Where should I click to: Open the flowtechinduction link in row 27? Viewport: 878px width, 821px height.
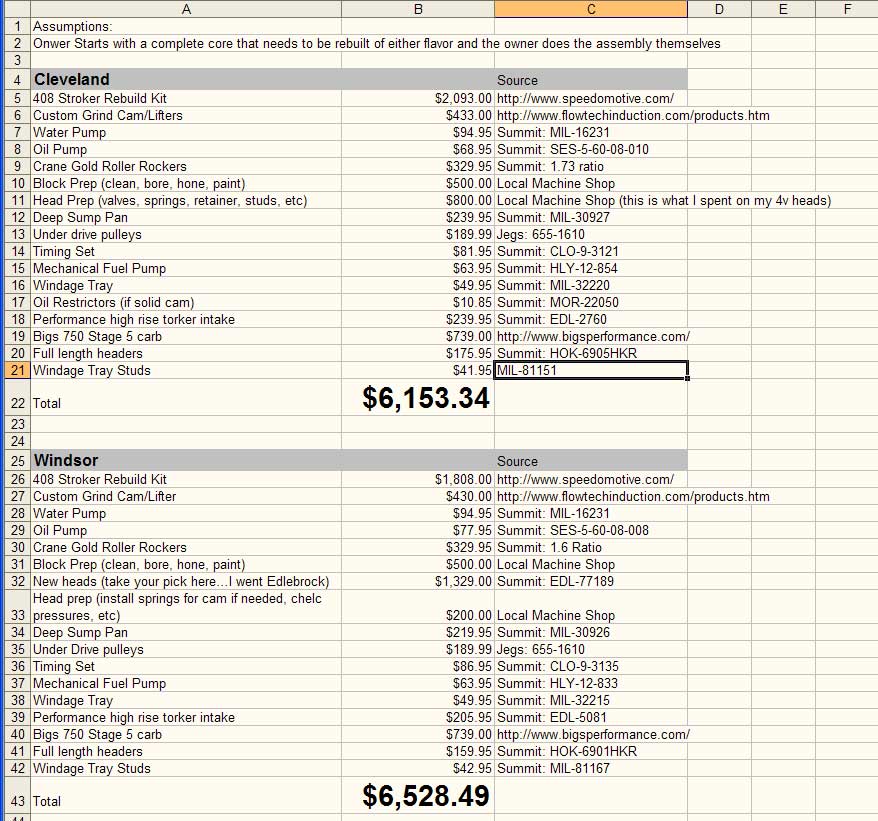pos(633,496)
